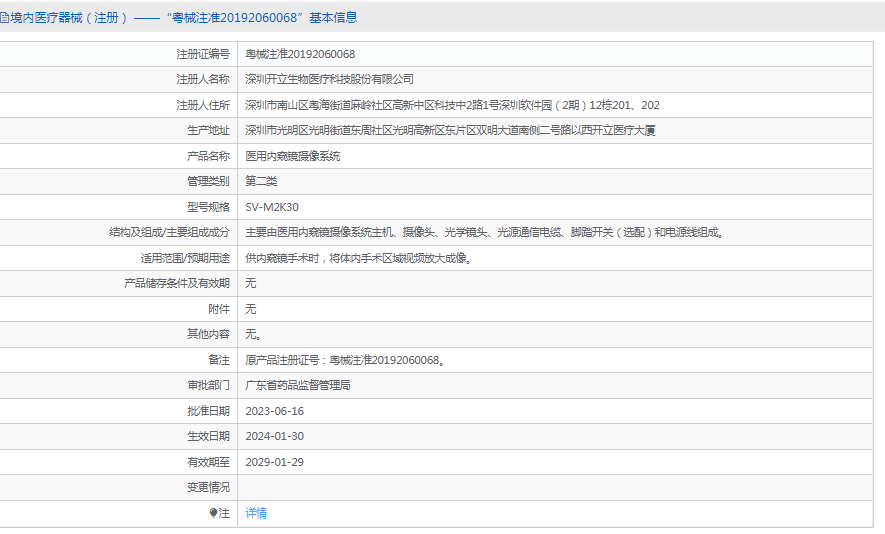Click the product name 医用内窥镜摄像系统
The width and height of the screenshot is (885, 534).
pyautogui.click(x=293, y=156)
